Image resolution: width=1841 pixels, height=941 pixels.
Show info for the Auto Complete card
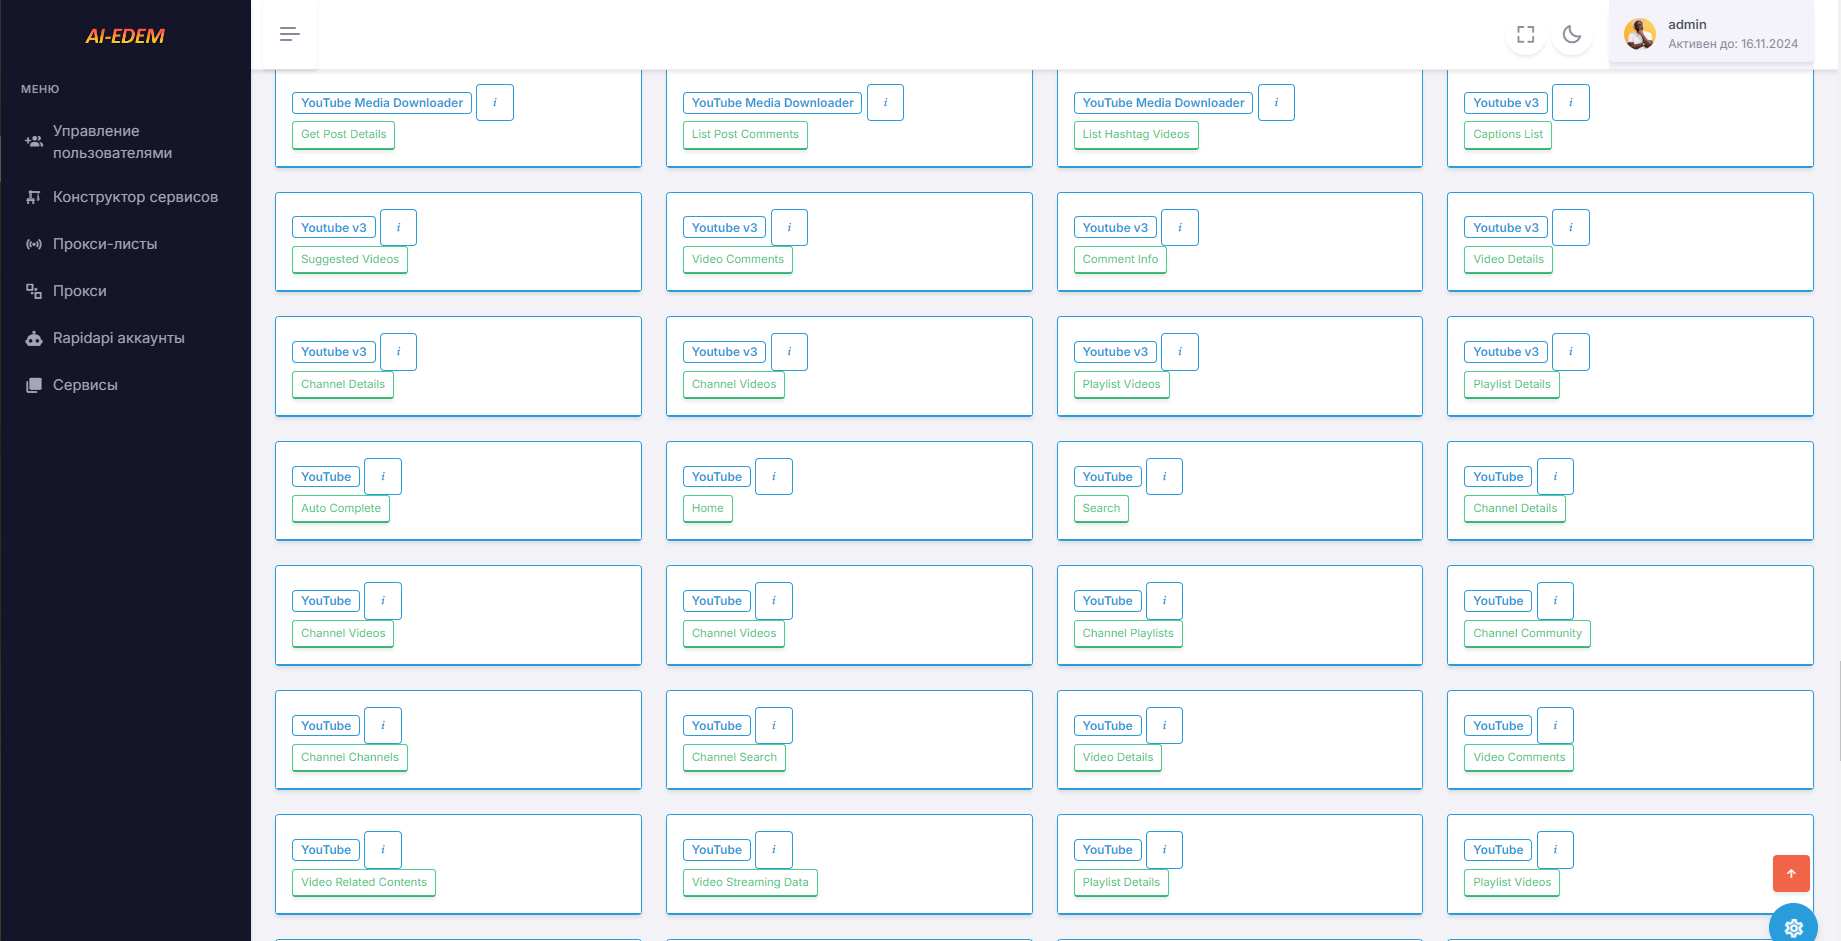(383, 477)
